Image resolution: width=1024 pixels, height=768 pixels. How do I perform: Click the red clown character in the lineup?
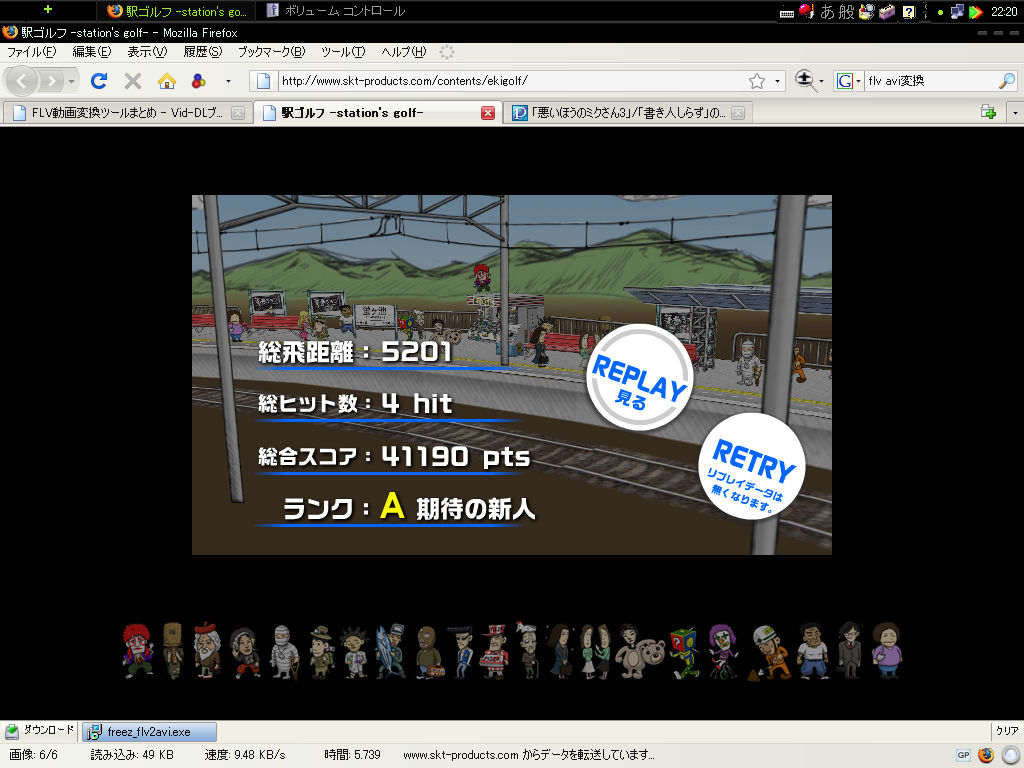pyautogui.click(x=138, y=650)
